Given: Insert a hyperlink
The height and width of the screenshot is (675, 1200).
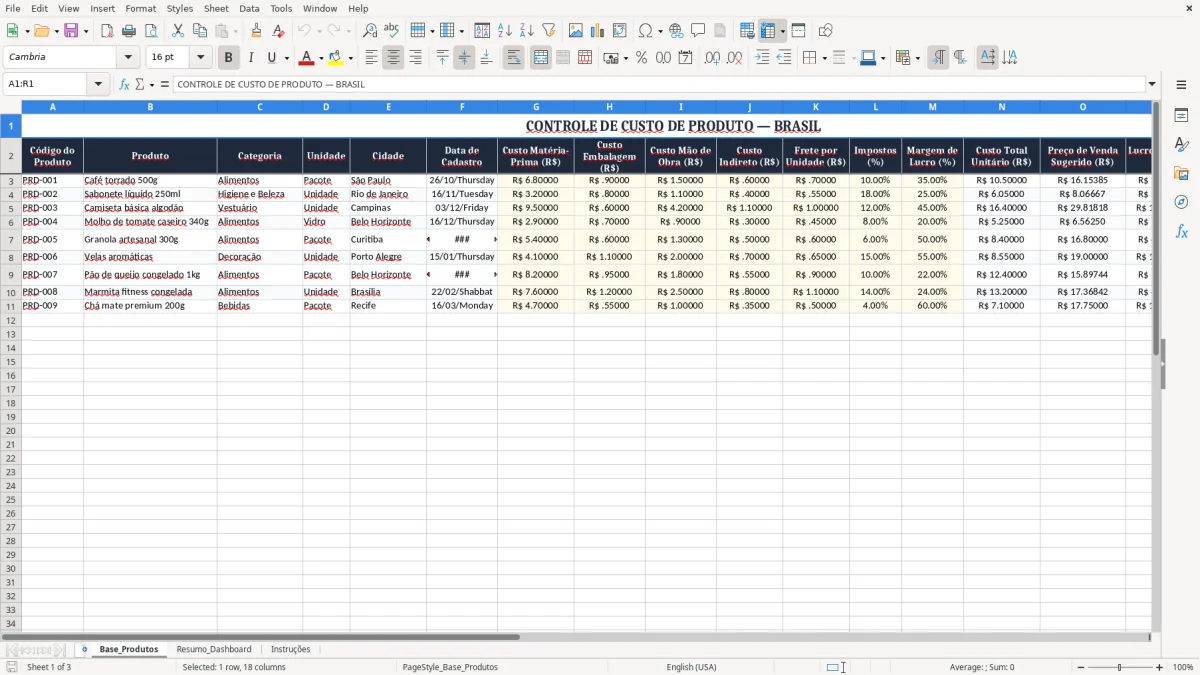Looking at the screenshot, I should [x=676, y=31].
